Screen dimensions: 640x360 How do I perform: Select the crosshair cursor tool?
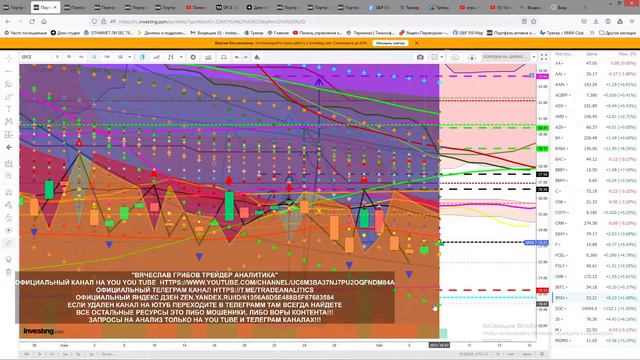click(9, 58)
